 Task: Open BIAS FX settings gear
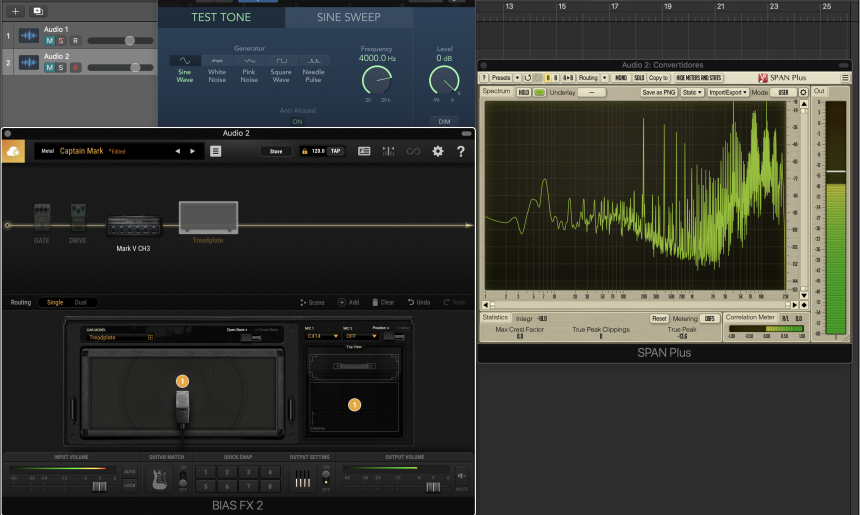(438, 151)
